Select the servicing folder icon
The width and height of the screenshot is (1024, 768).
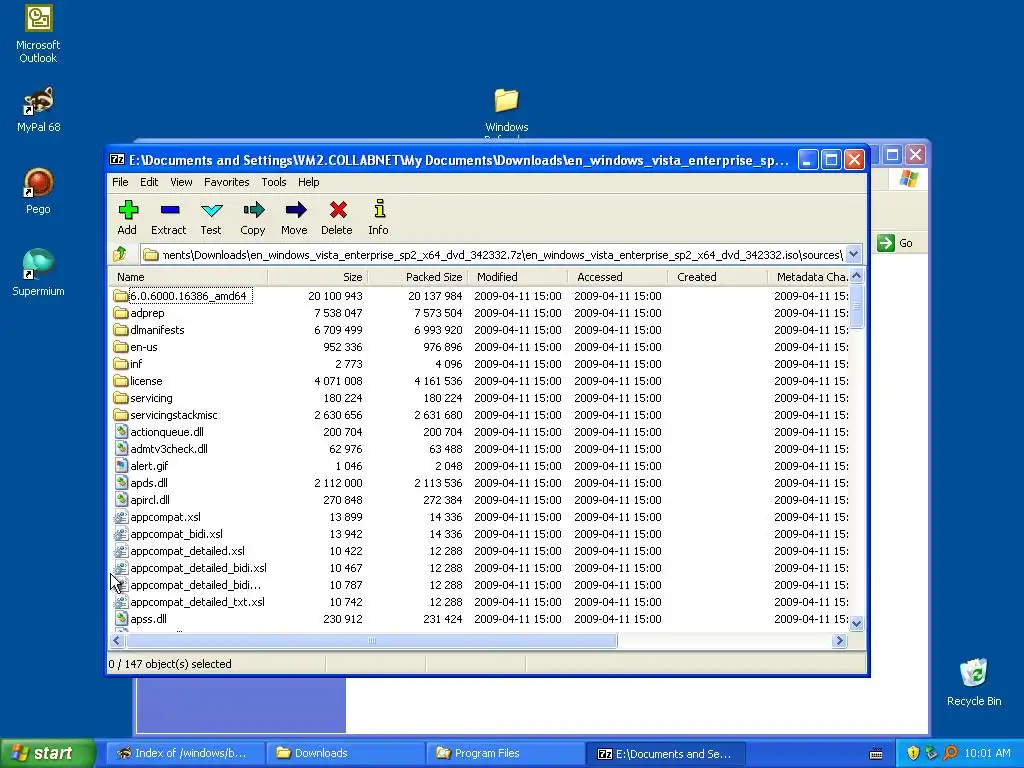tap(120, 398)
